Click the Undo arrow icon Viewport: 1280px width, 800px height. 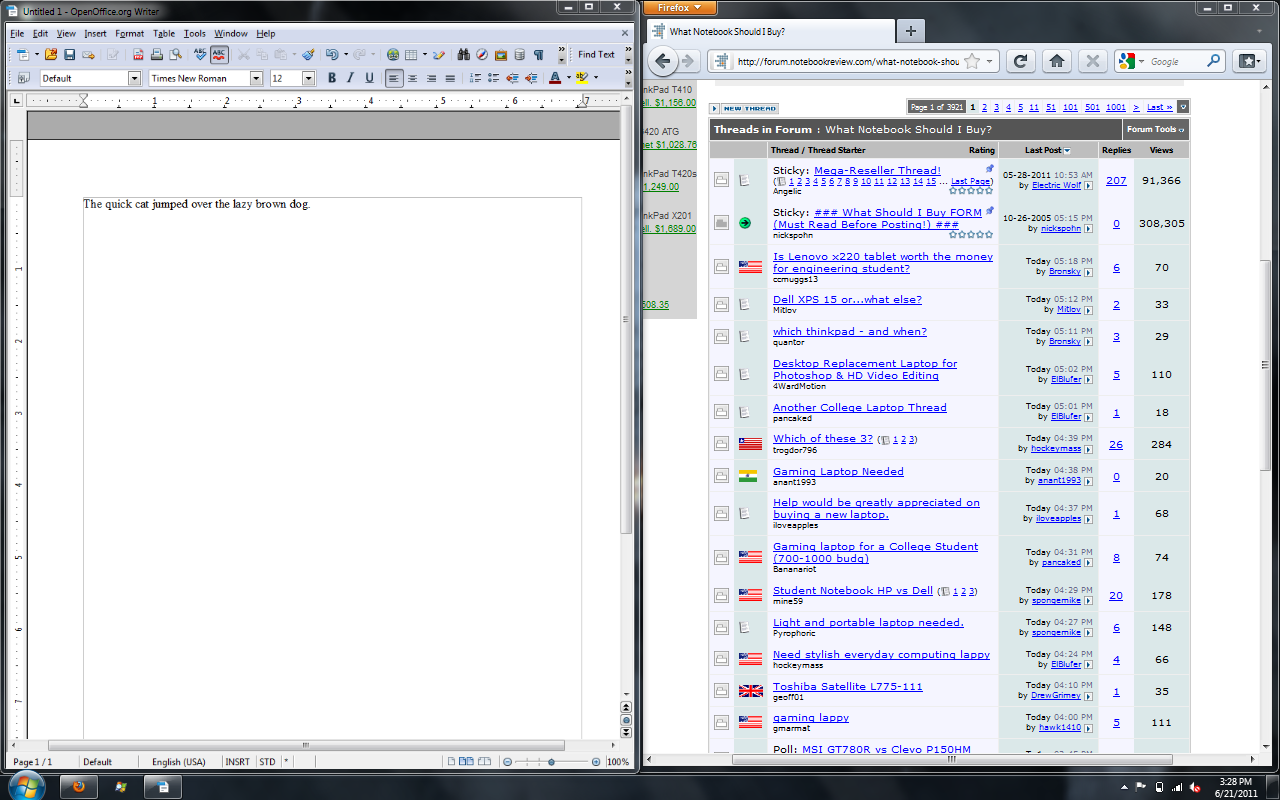[x=332, y=55]
